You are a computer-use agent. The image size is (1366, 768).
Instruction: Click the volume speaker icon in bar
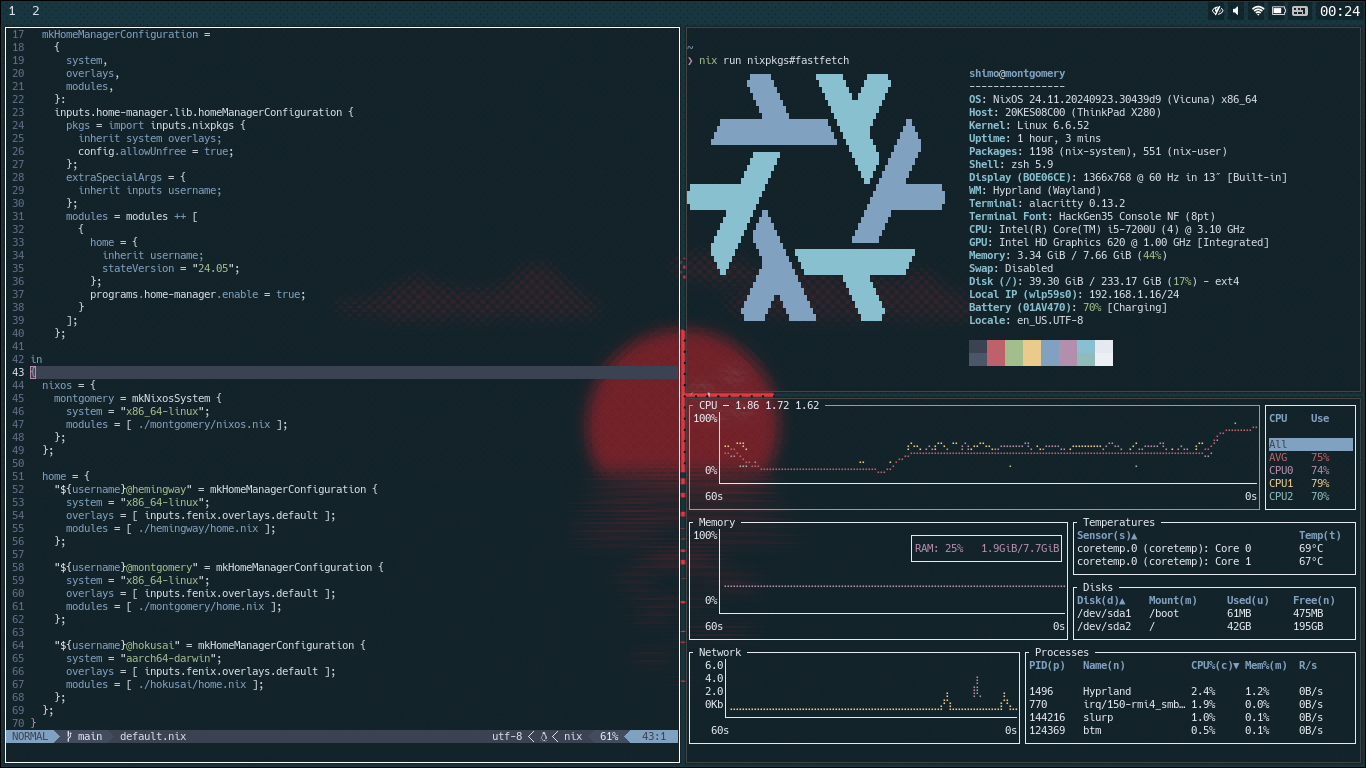1236,11
